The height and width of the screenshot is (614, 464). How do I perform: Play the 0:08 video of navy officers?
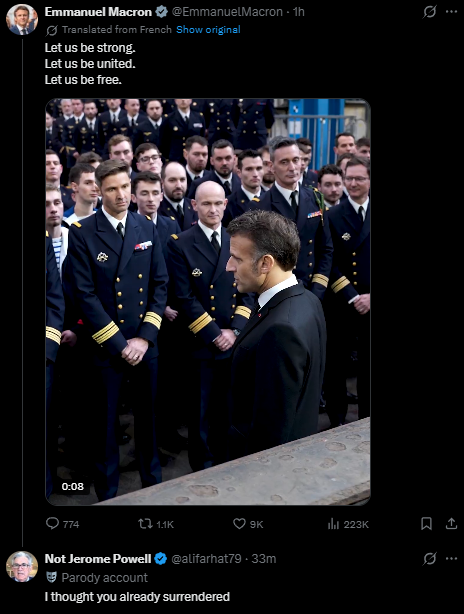pyautogui.click(x=208, y=302)
